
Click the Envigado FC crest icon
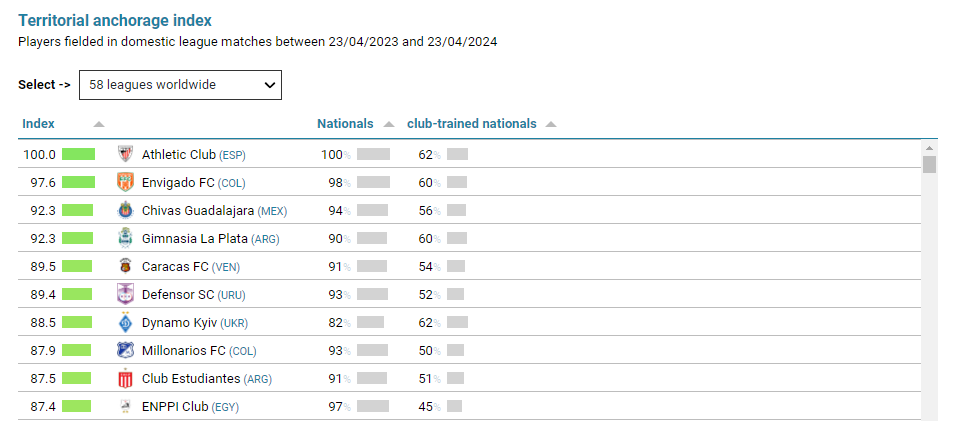coord(125,182)
